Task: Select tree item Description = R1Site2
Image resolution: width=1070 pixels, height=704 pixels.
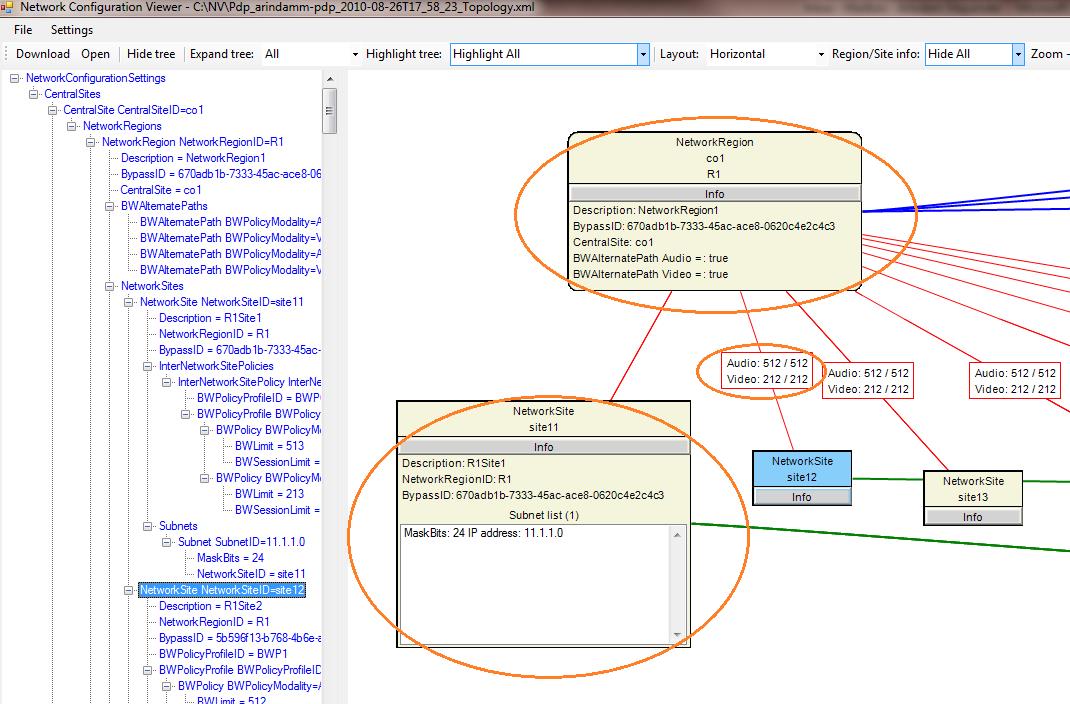Action: point(210,606)
